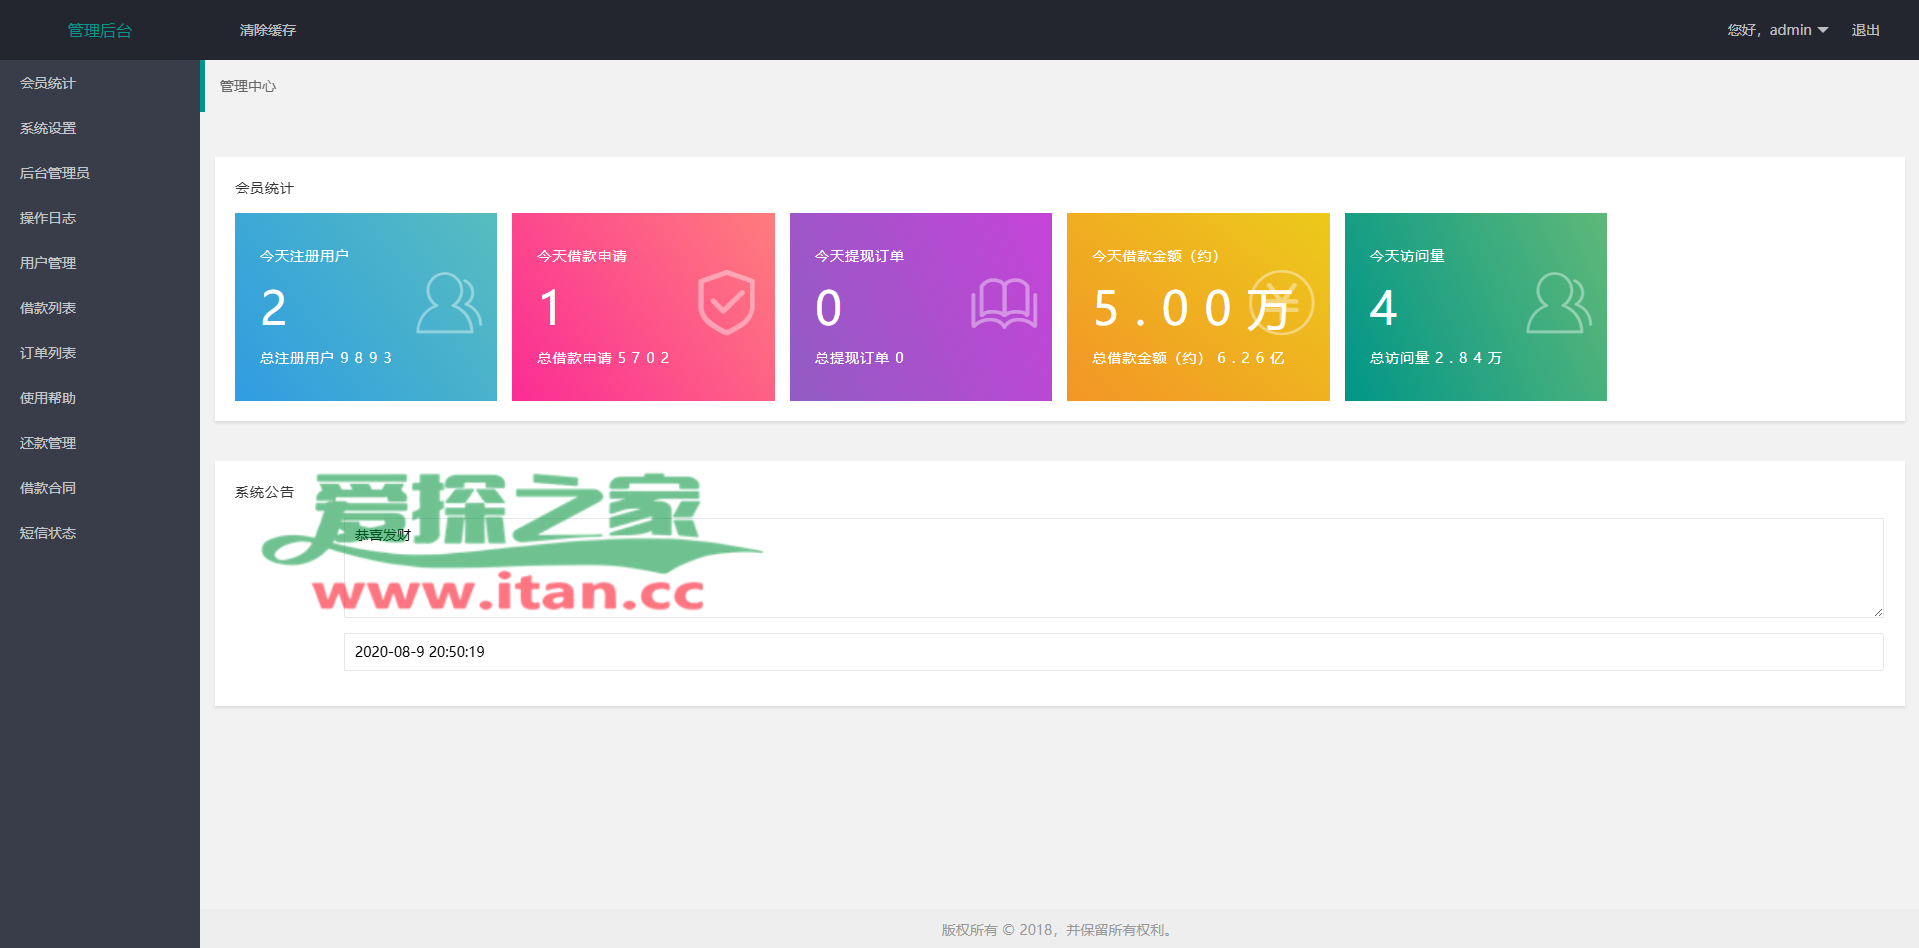The width and height of the screenshot is (1919, 948).
Task: Click the shield check icon on 今天借款申请 card
Action: [x=726, y=303]
